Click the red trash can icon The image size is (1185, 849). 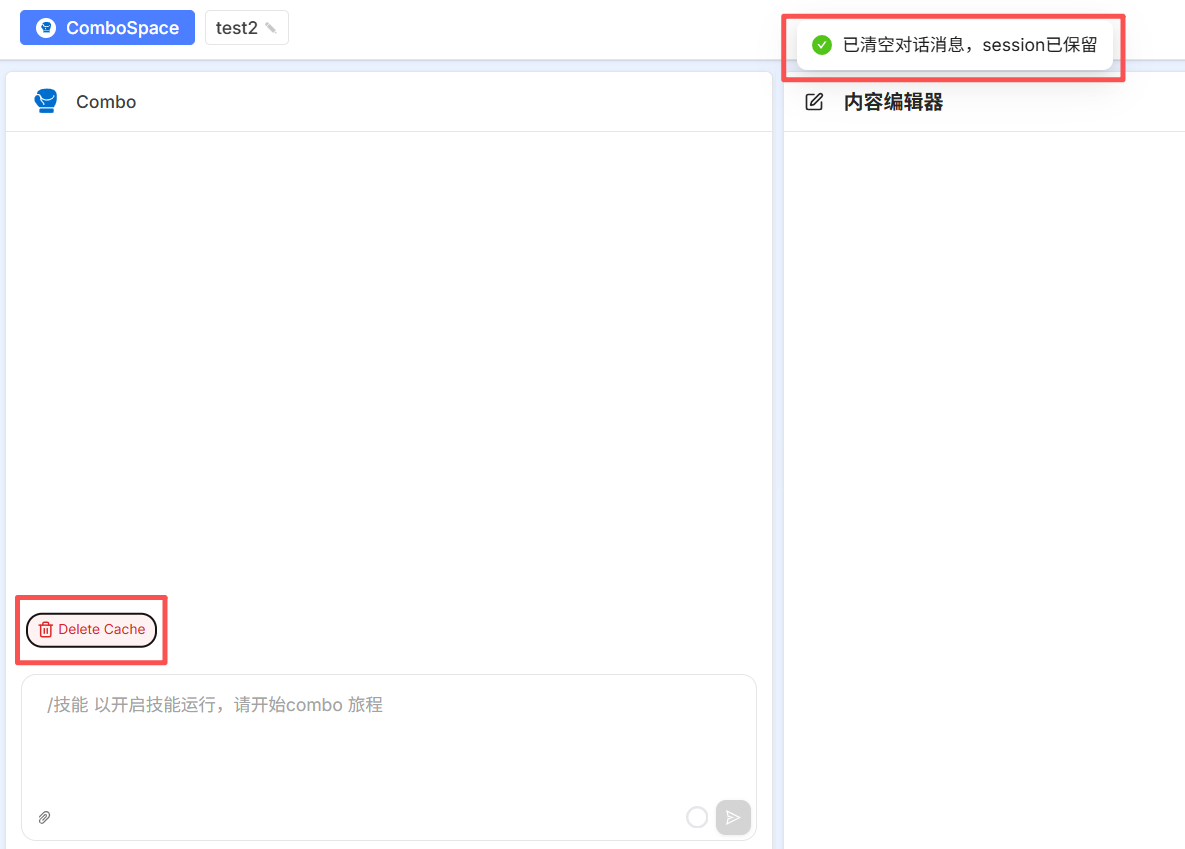pyautogui.click(x=45, y=630)
